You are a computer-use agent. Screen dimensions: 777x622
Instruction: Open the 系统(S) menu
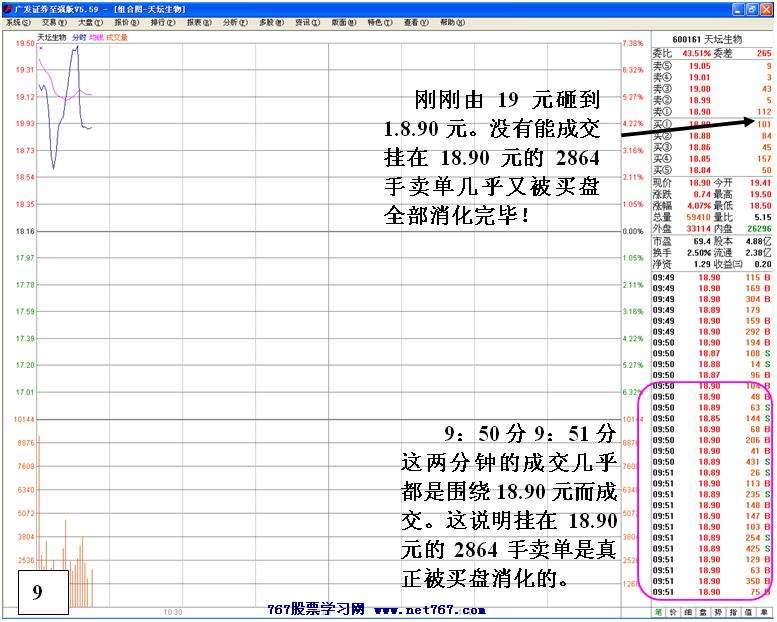[18, 21]
